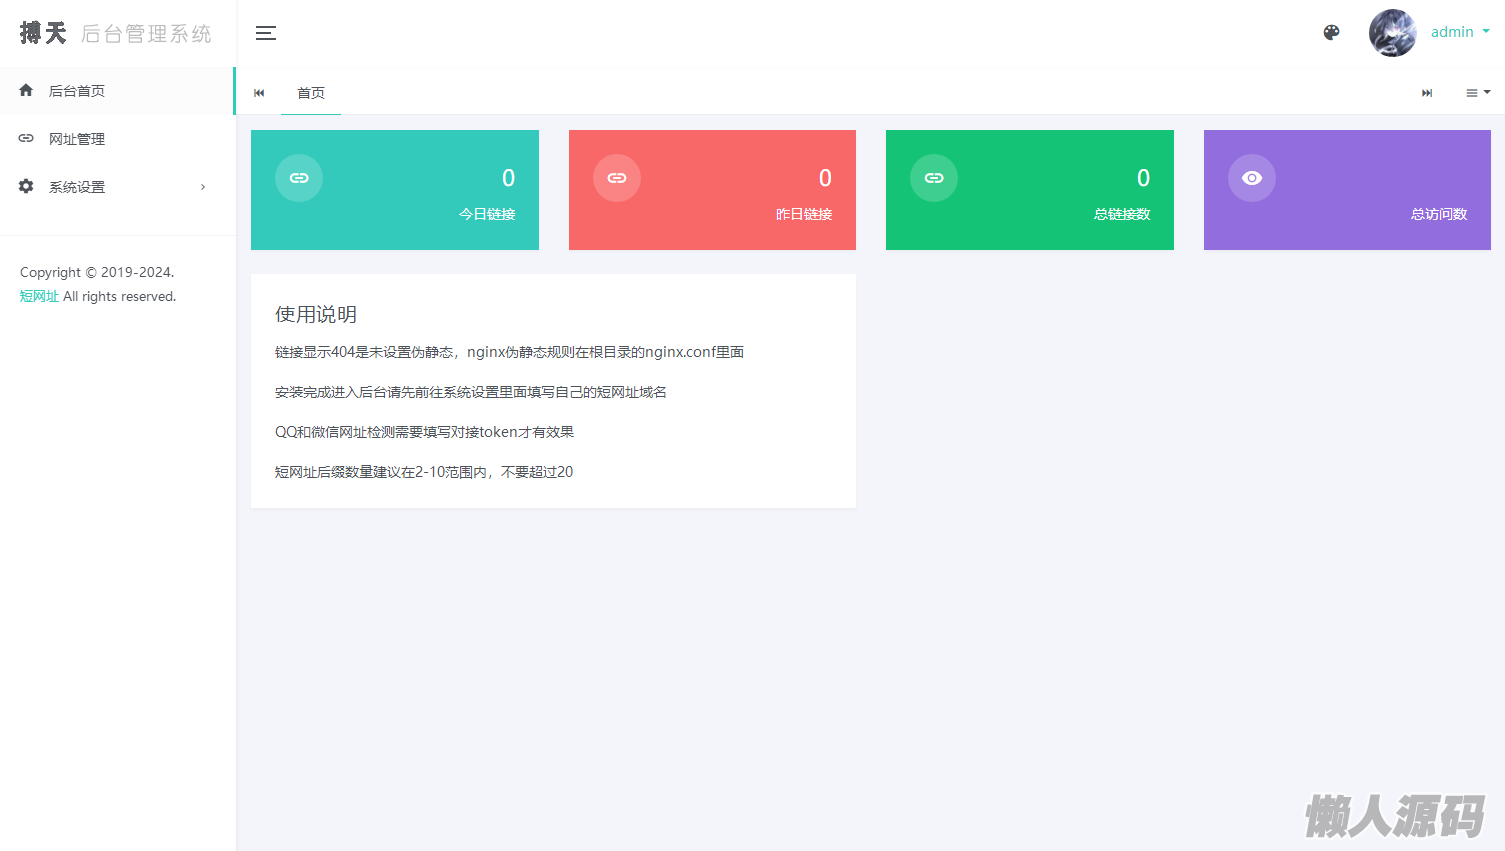
Task: Open 网址管理 menu item
Action: [x=117, y=139]
